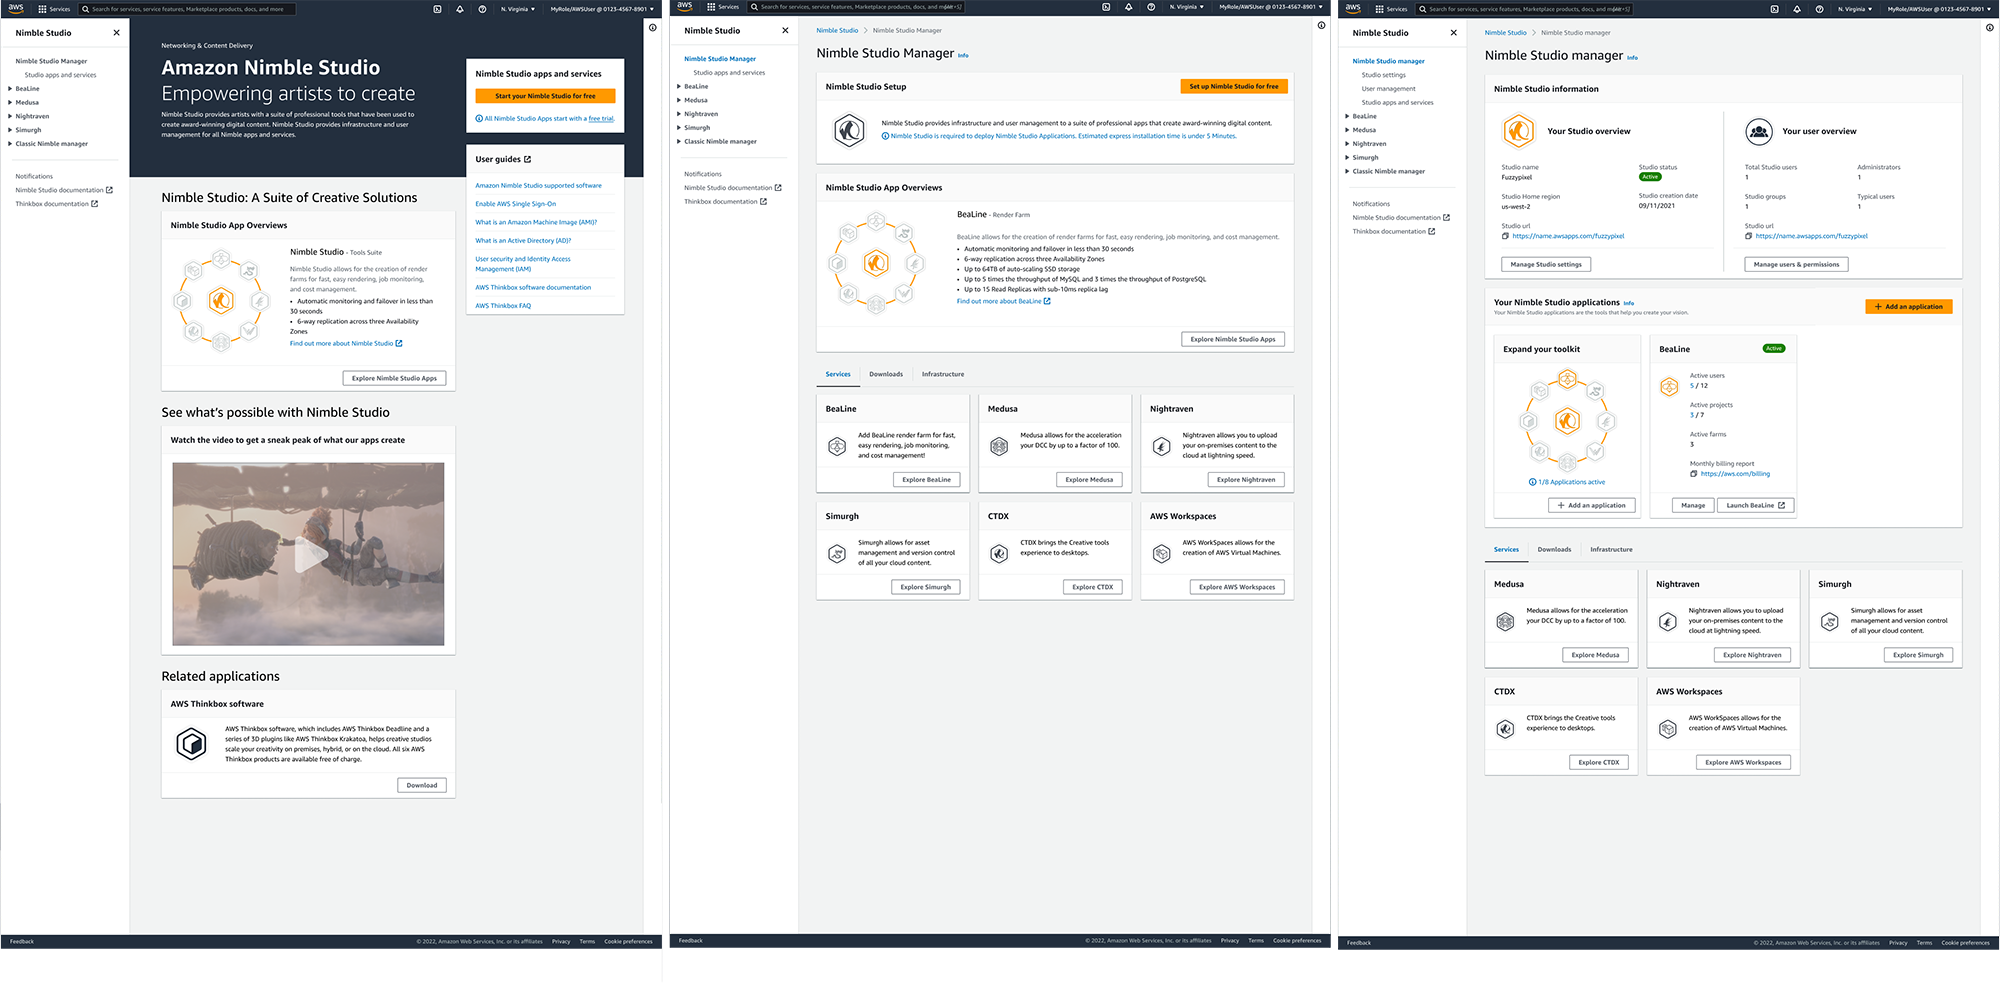Open User management in the sidebar
Screen dimensions: 2000x983
pyautogui.click(x=1388, y=89)
